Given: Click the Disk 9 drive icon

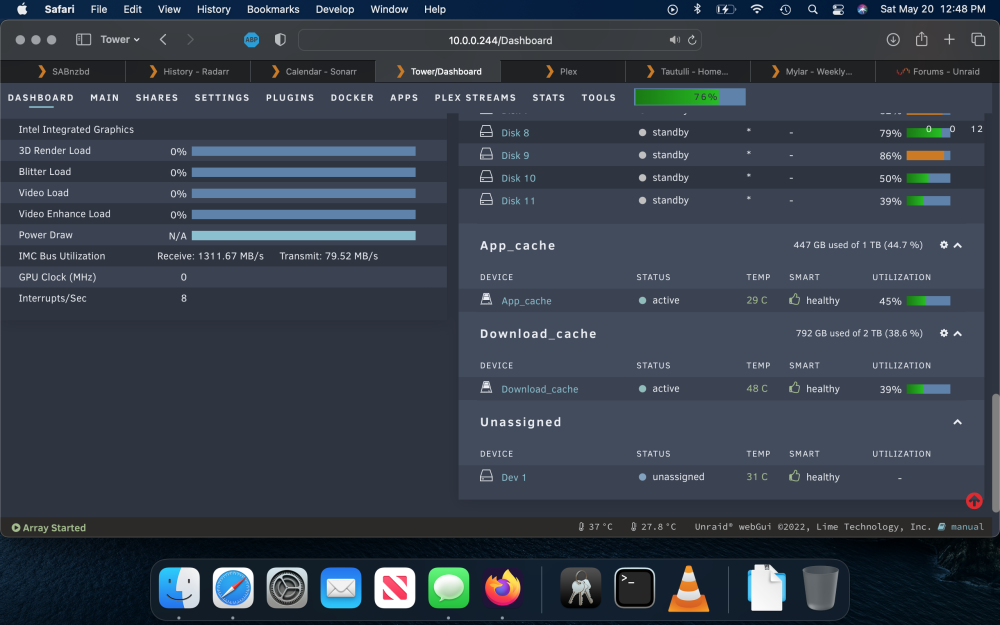Looking at the screenshot, I should pyautogui.click(x=486, y=154).
